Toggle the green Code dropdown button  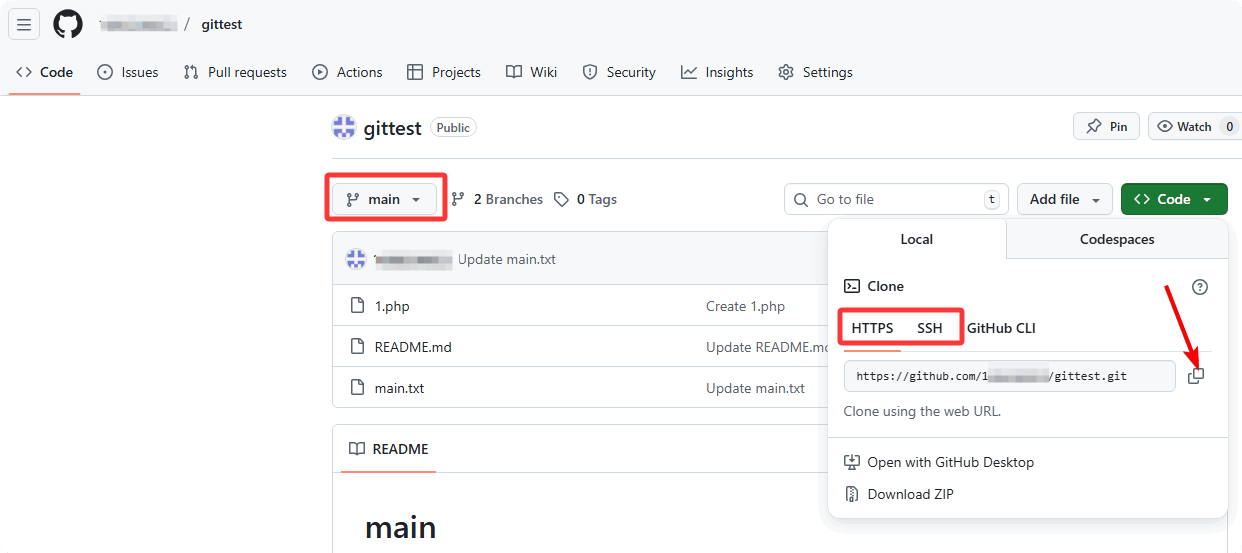[x=1173, y=199]
